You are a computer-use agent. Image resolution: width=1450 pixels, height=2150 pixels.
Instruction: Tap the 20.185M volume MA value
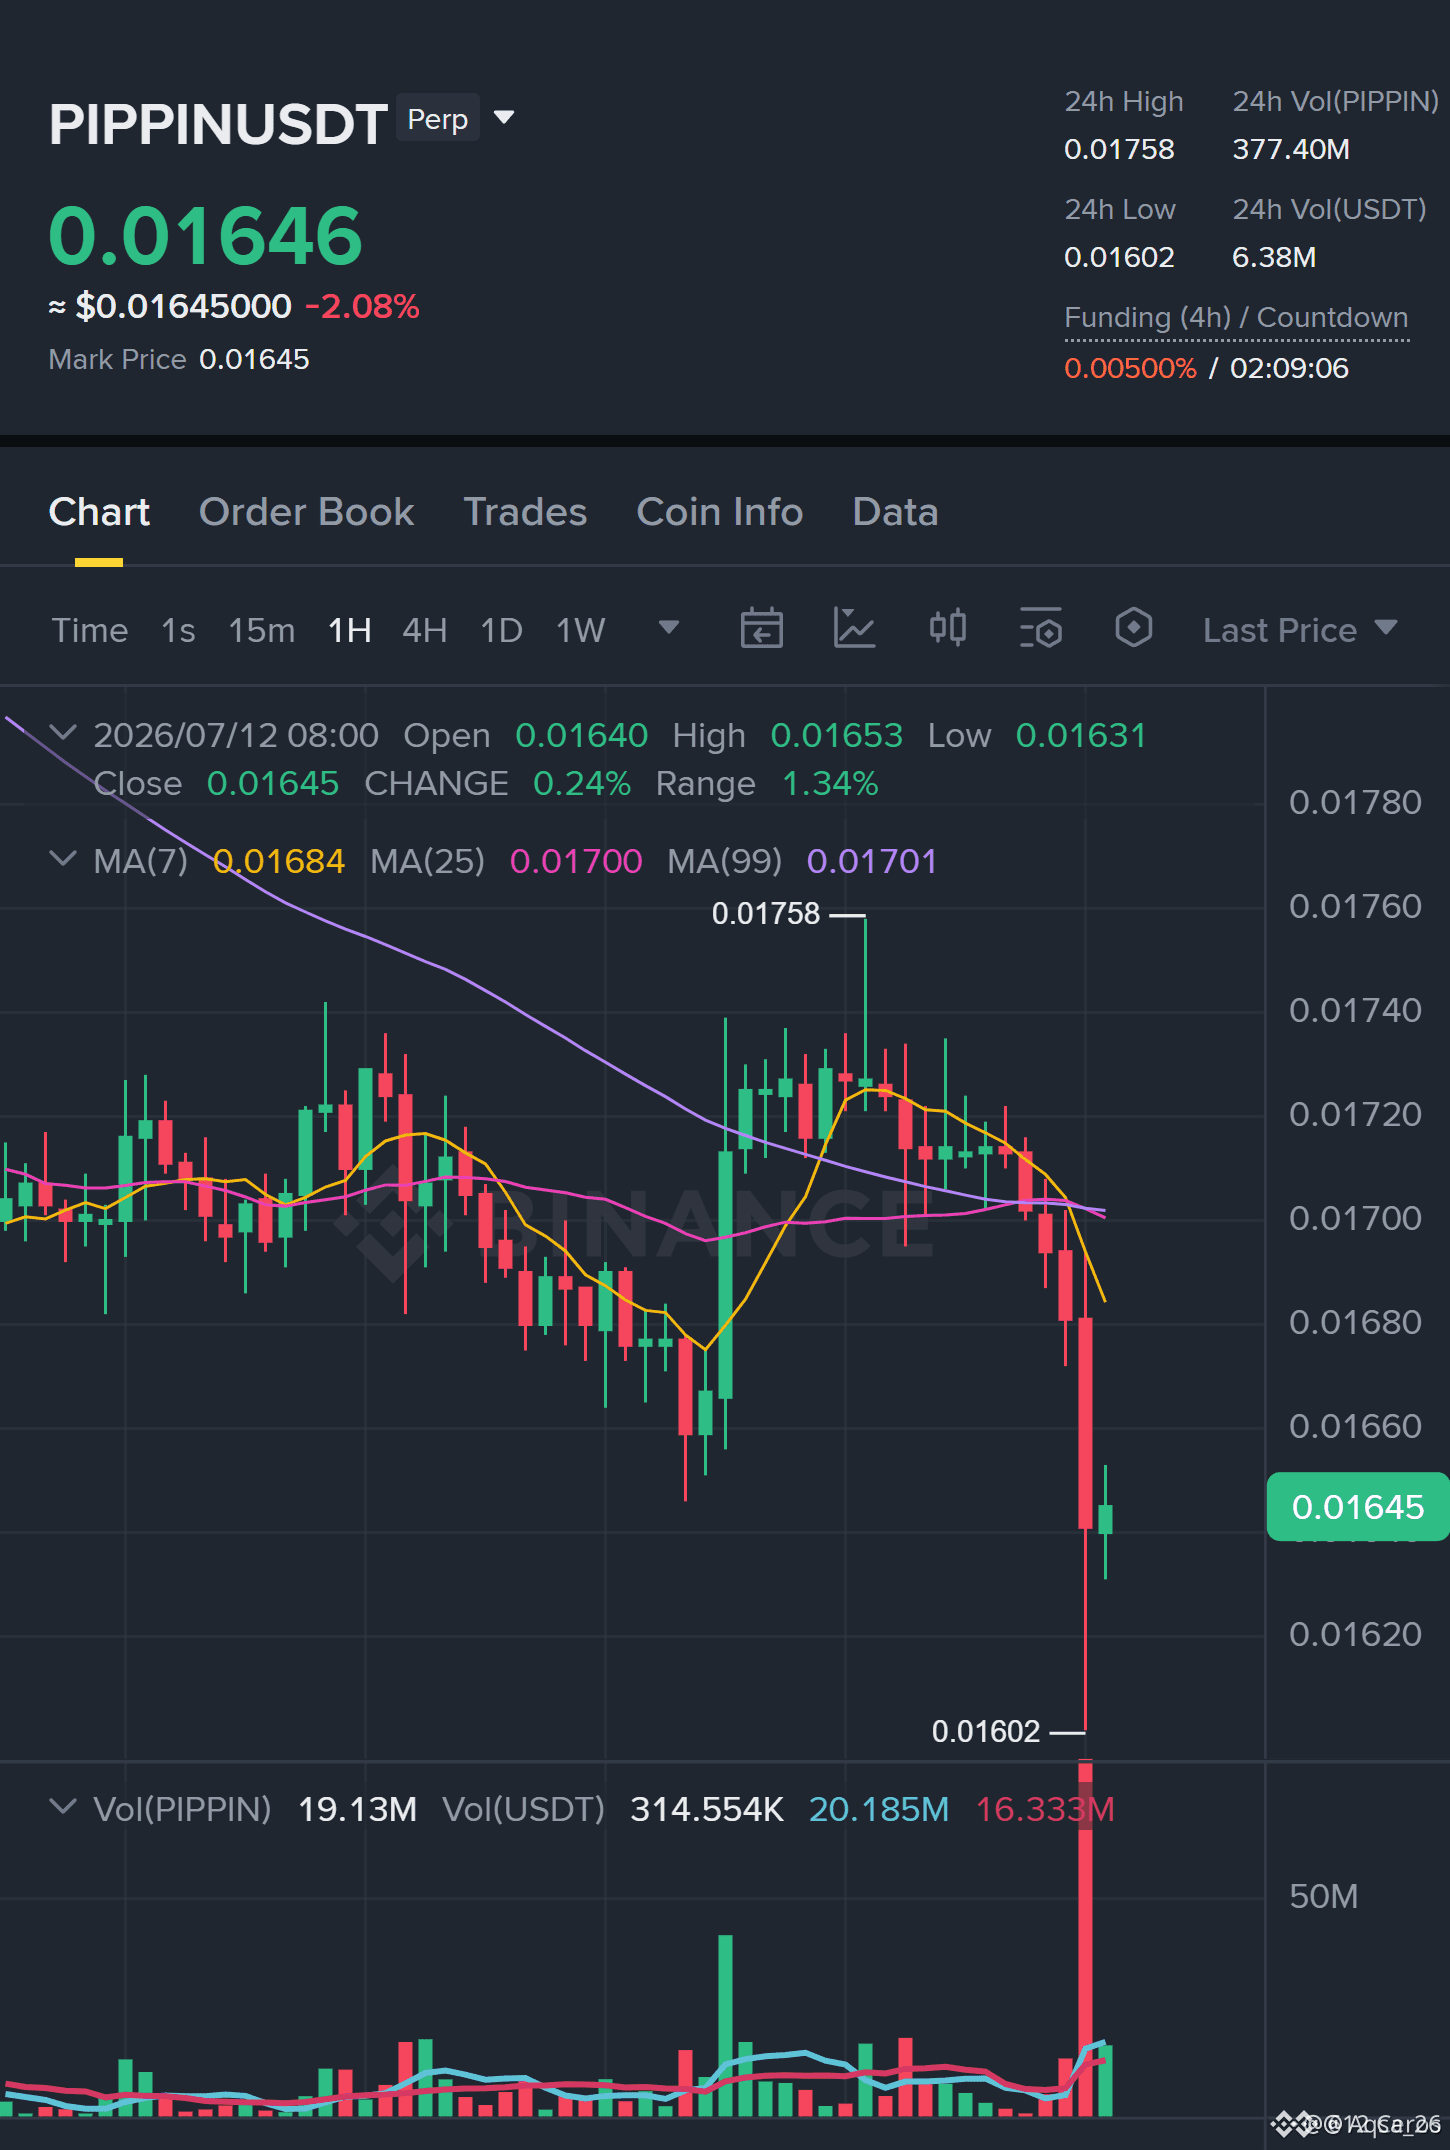[879, 1809]
